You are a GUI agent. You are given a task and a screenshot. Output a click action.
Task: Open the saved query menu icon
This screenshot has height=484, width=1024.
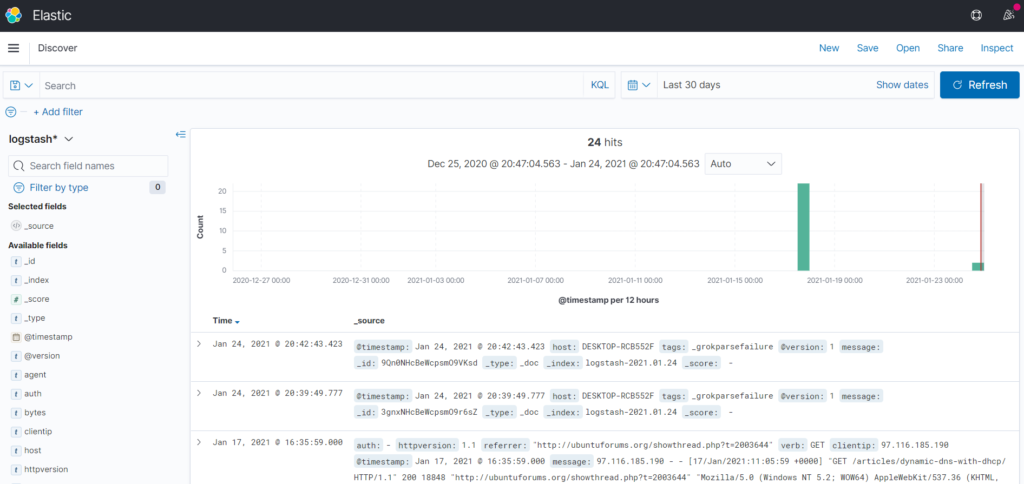(21, 86)
